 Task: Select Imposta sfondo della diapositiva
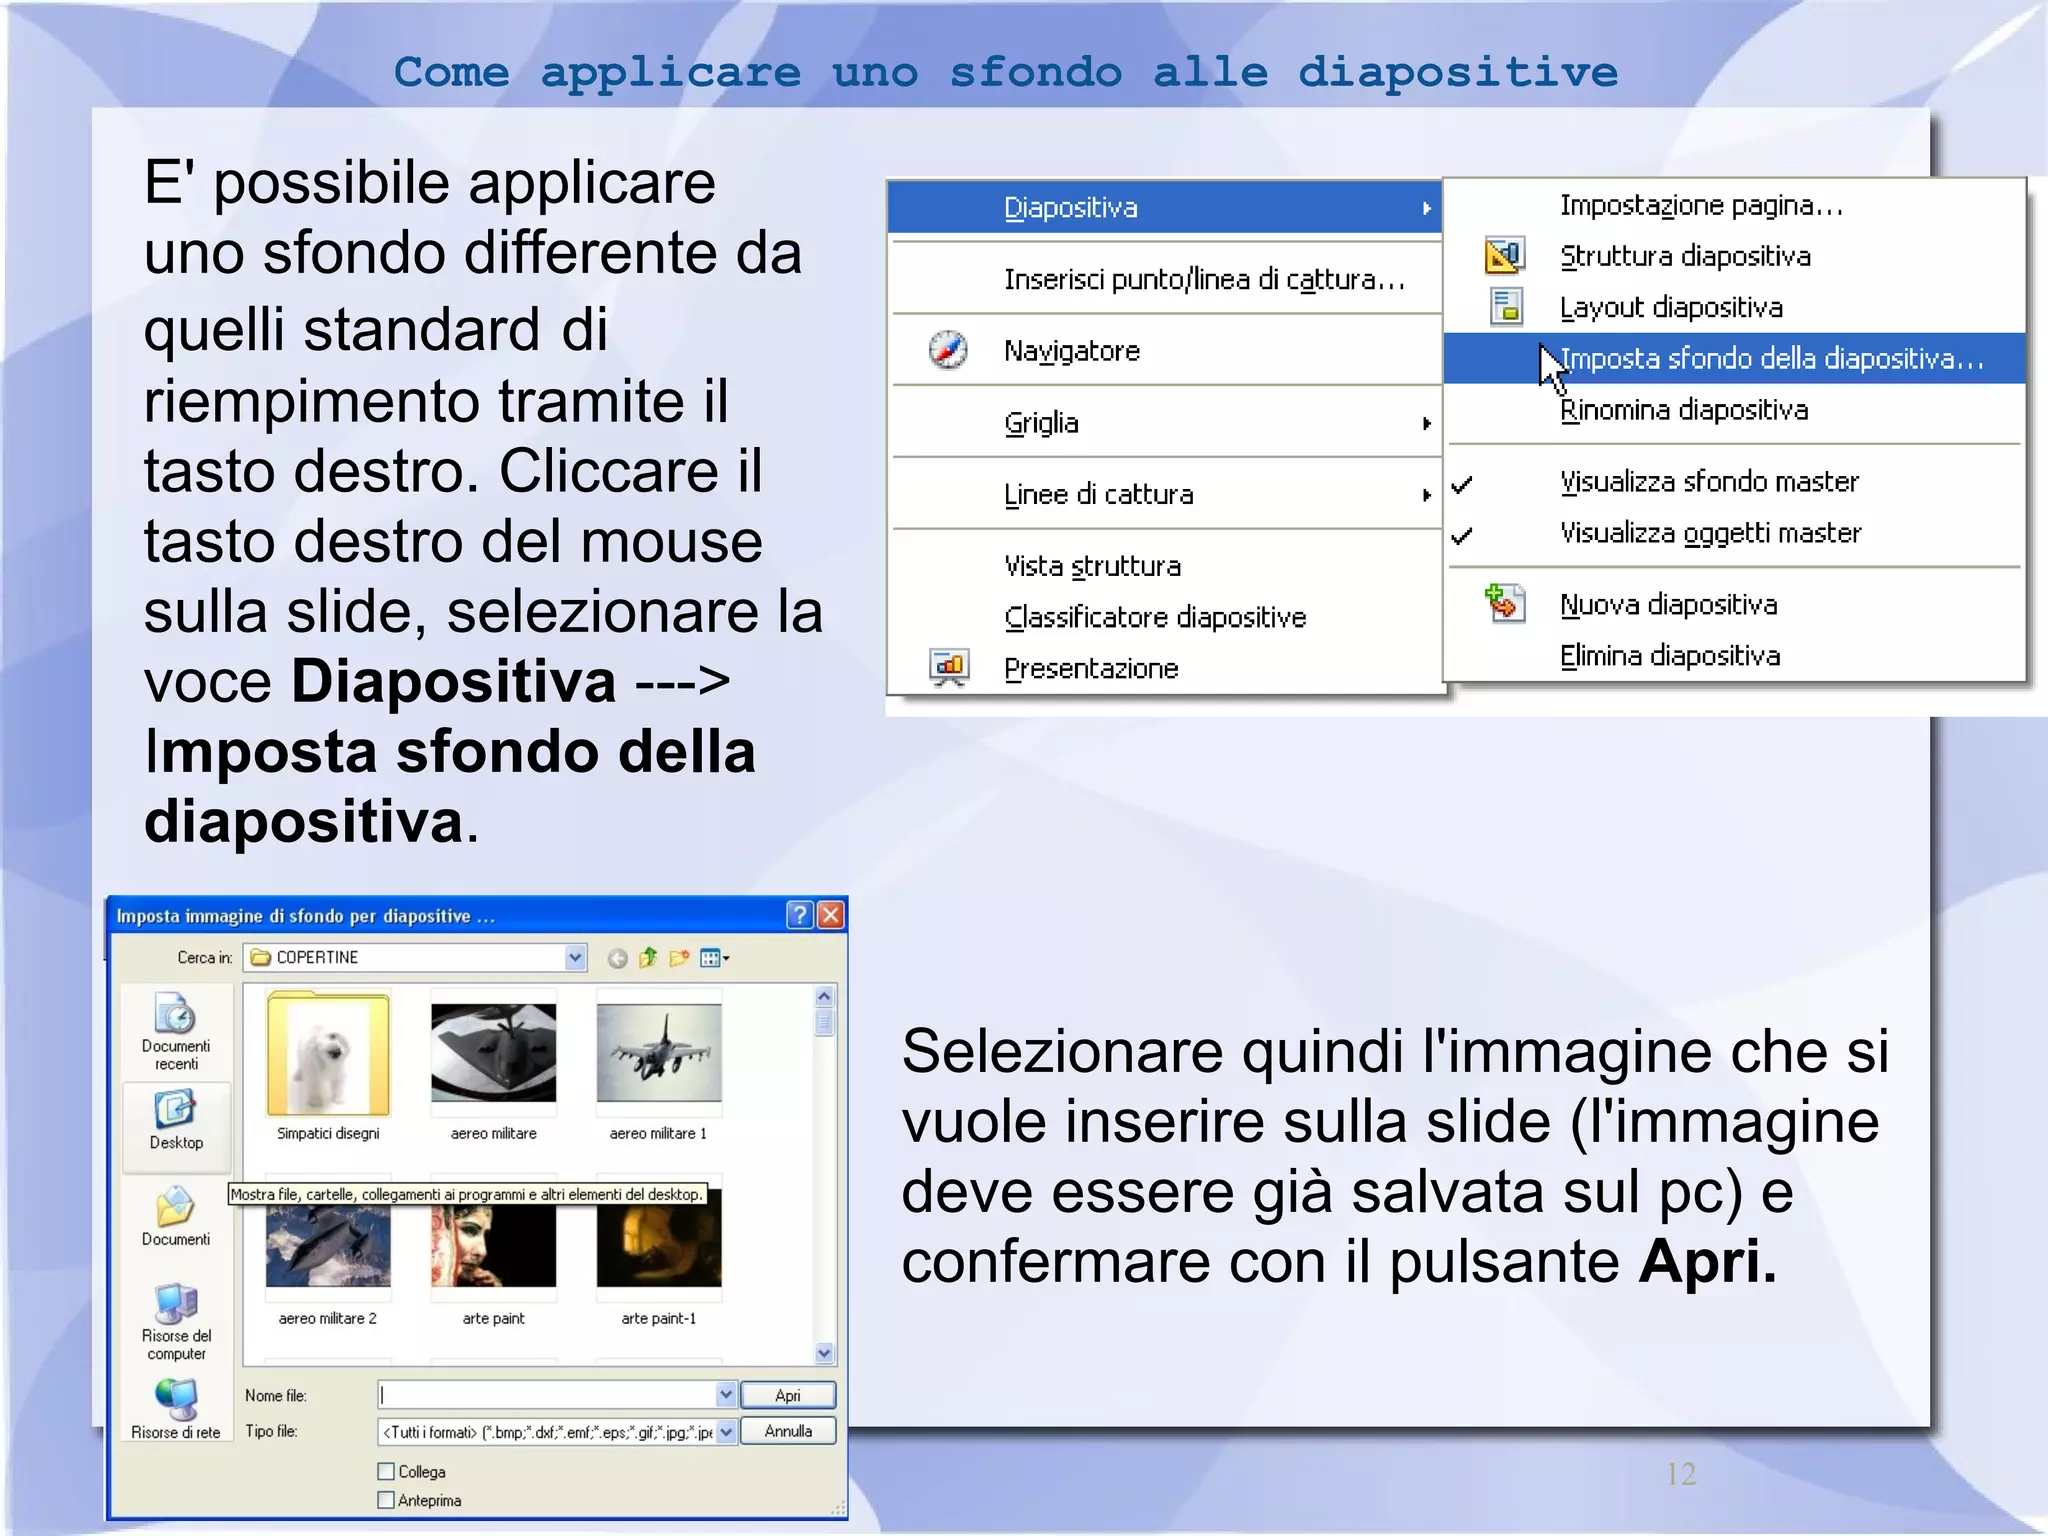[x=1734, y=358]
